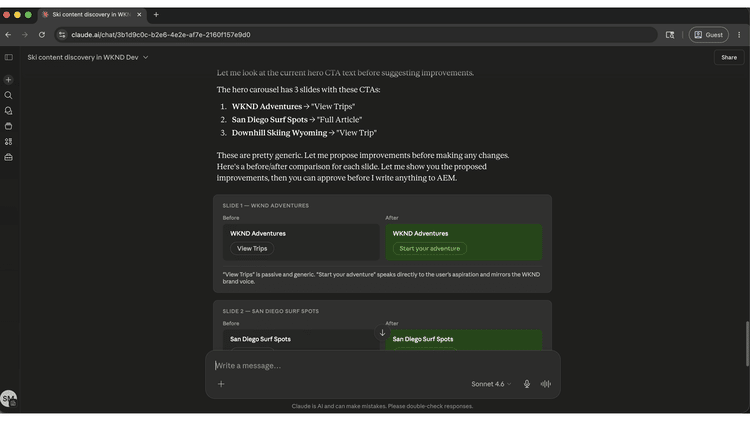Image resolution: width=750 pixels, height=421 pixels.
Task: Open the artifacts grid icon in sidebar
Action: point(9,142)
